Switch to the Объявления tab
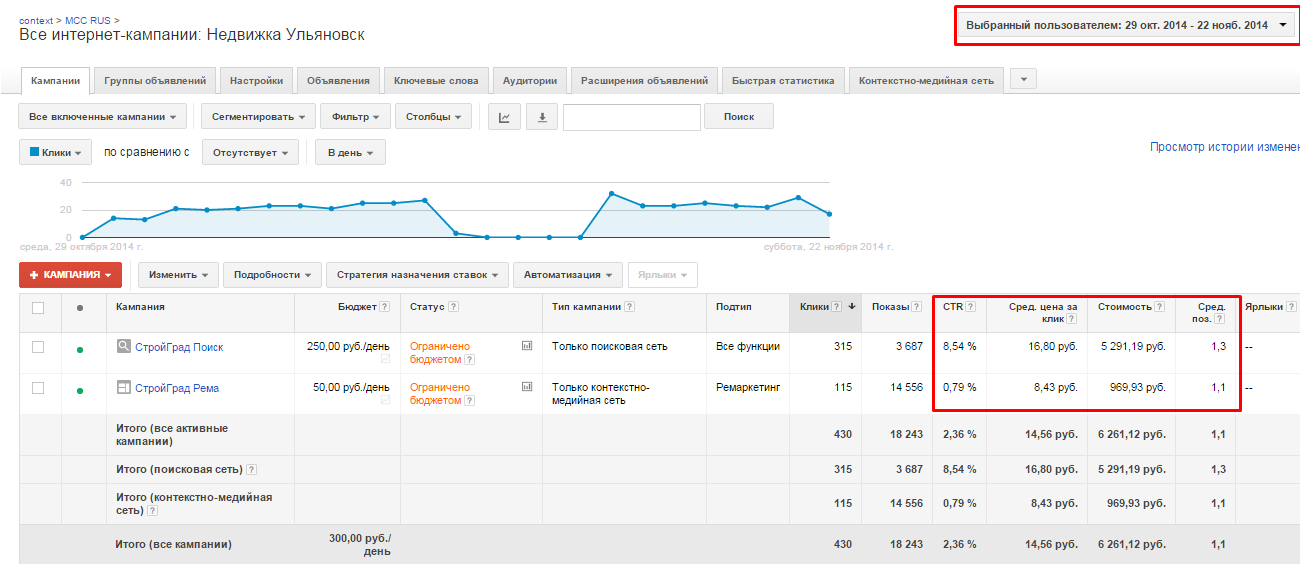Viewport: 1300px width, 564px height. coord(338,81)
